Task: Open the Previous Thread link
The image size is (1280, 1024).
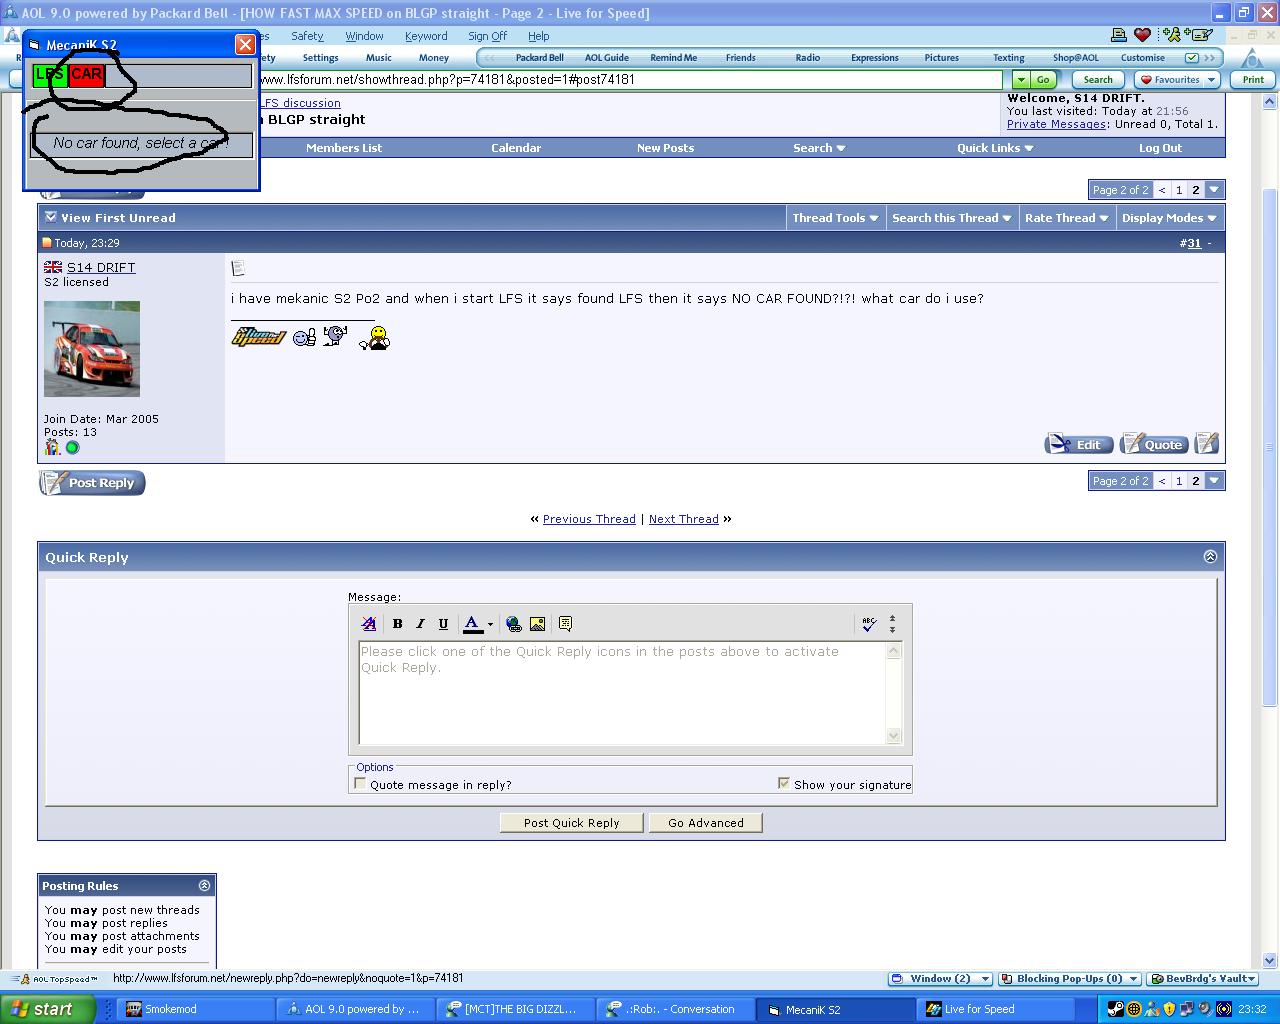Action: 589,519
